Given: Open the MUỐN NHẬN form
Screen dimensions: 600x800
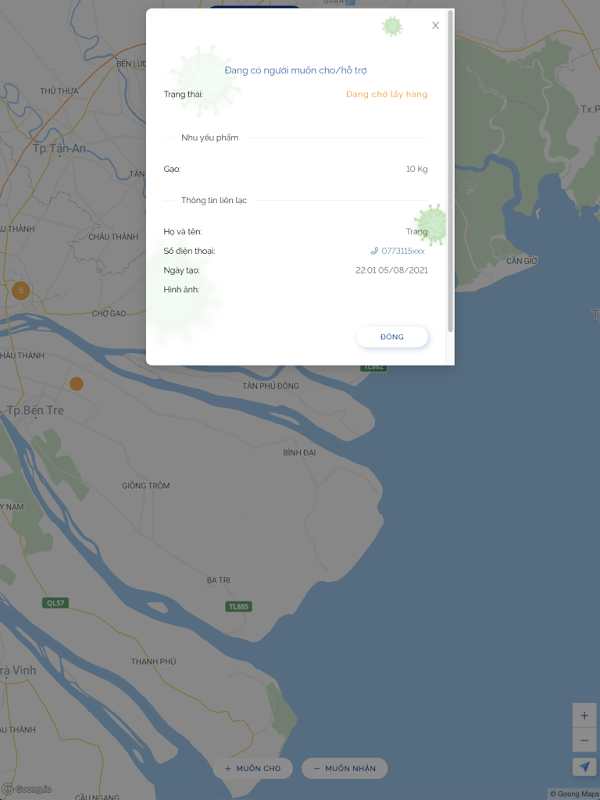Looking at the screenshot, I should [x=344, y=768].
